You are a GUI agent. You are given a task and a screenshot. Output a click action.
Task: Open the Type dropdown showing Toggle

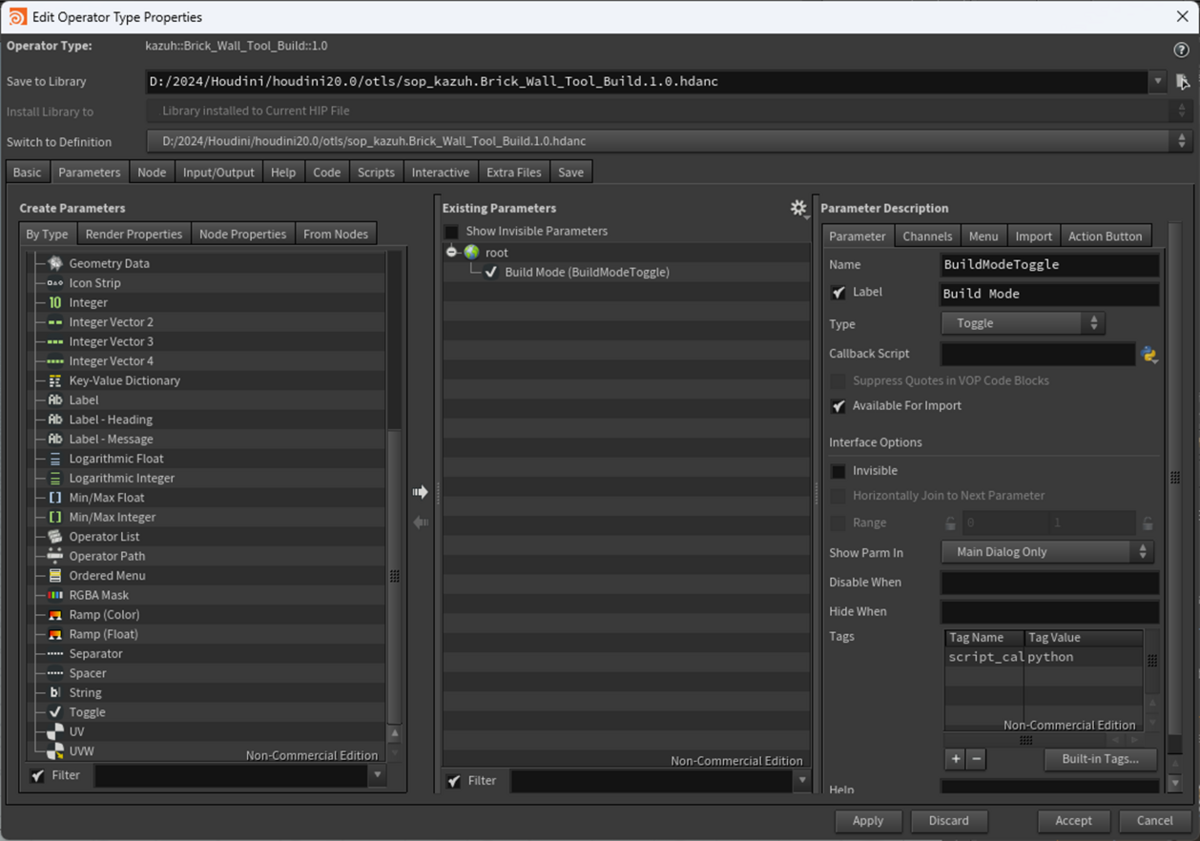point(1023,323)
